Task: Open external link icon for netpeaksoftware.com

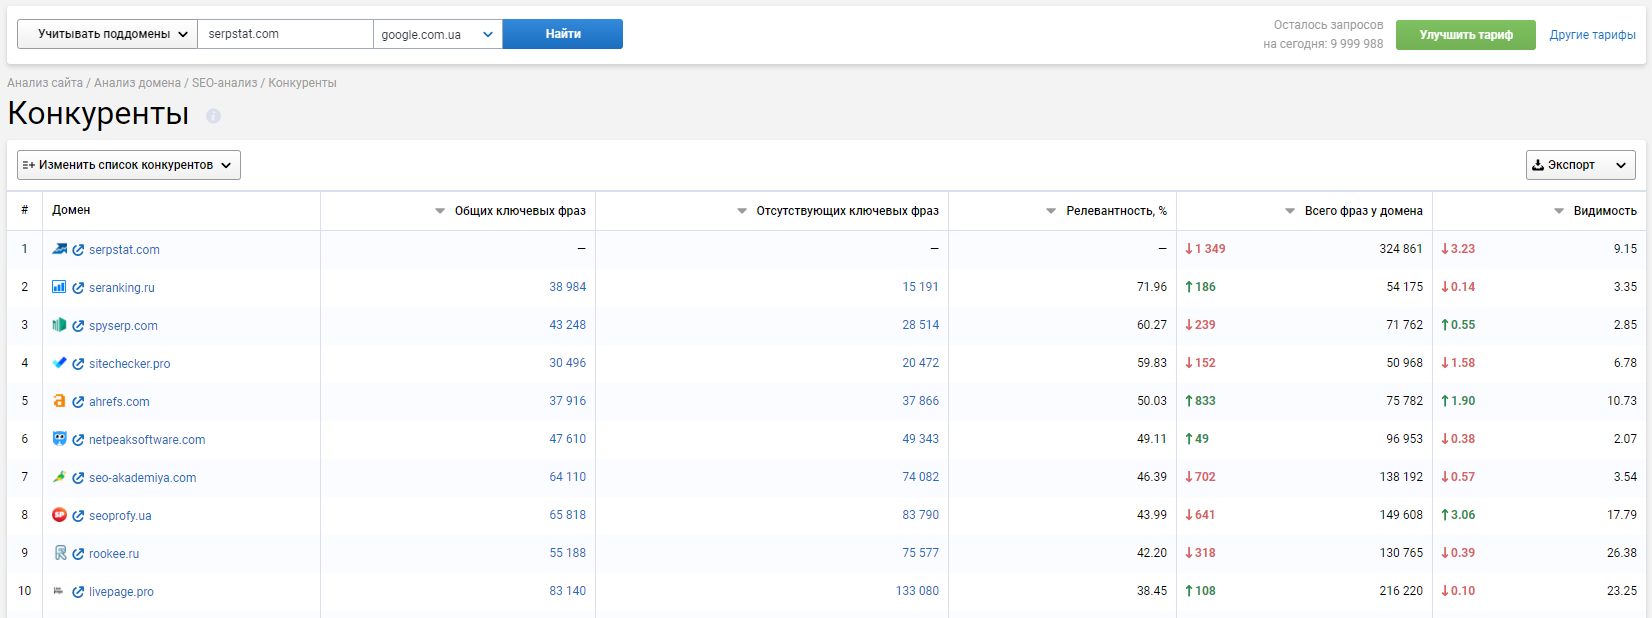Action: pos(78,440)
